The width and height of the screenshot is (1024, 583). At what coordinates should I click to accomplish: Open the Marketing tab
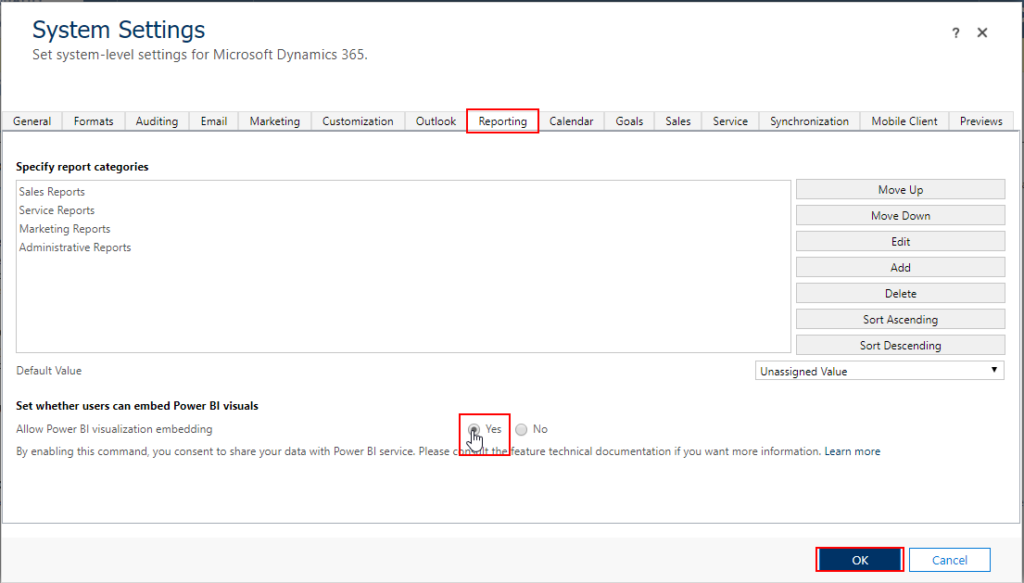pos(275,121)
